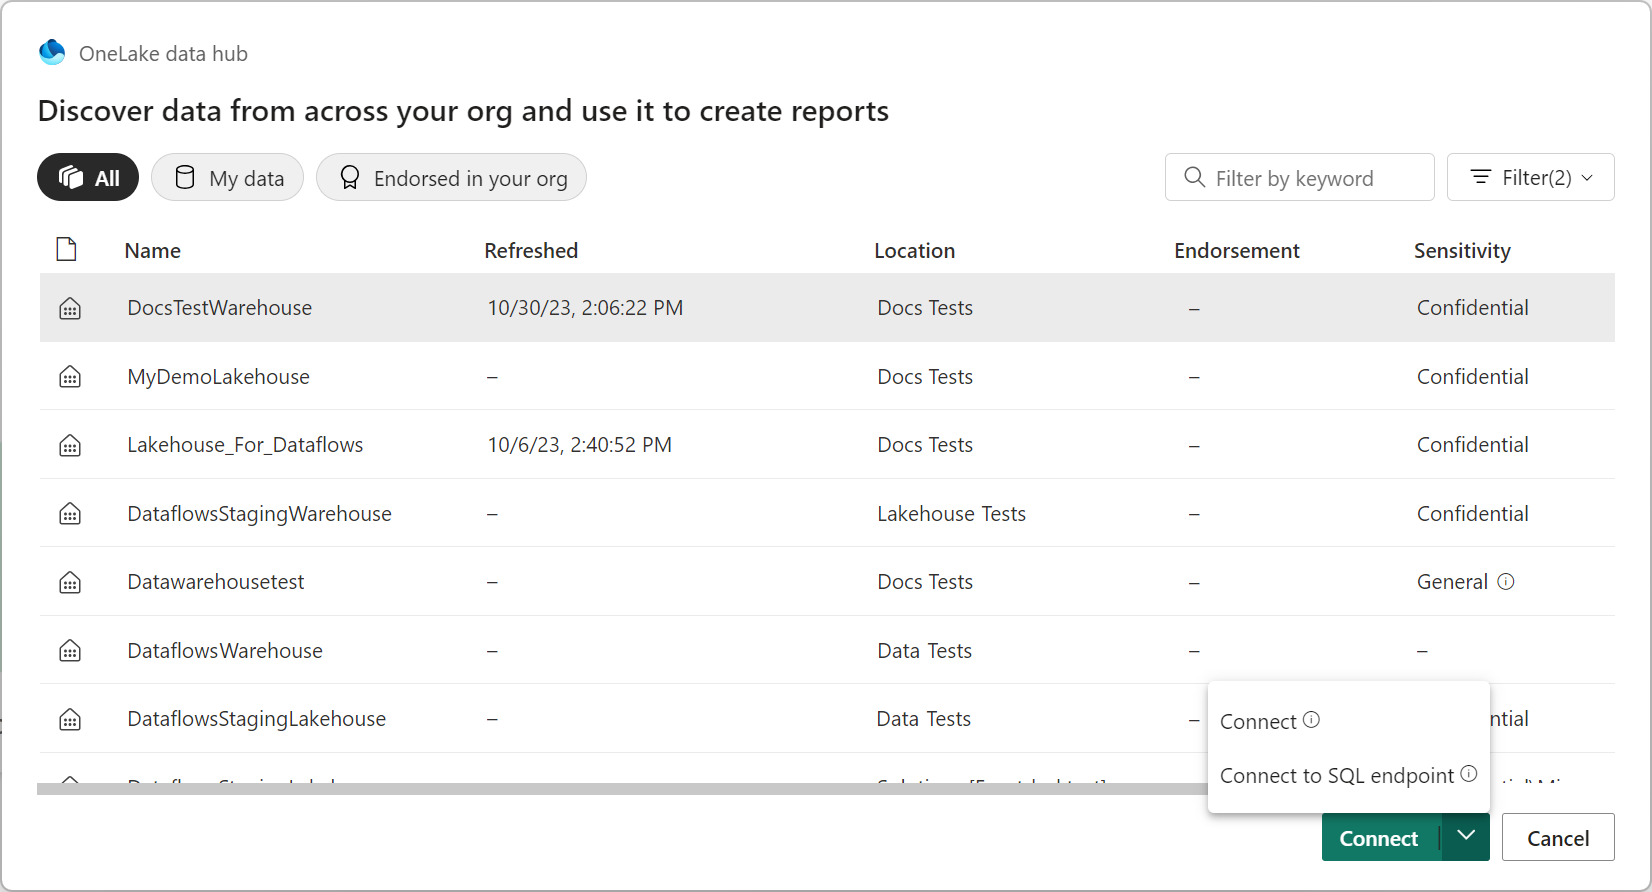Expand the Connect button dropdown arrow
The image size is (1652, 892).
[1466, 836]
